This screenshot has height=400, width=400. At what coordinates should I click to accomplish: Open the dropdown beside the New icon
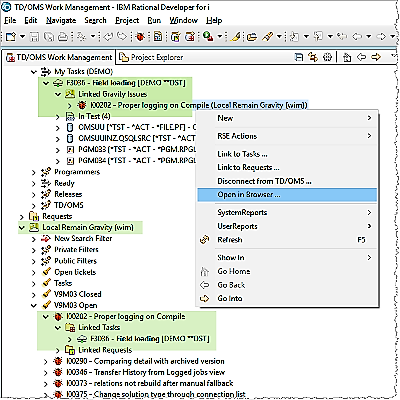[x=22, y=36]
